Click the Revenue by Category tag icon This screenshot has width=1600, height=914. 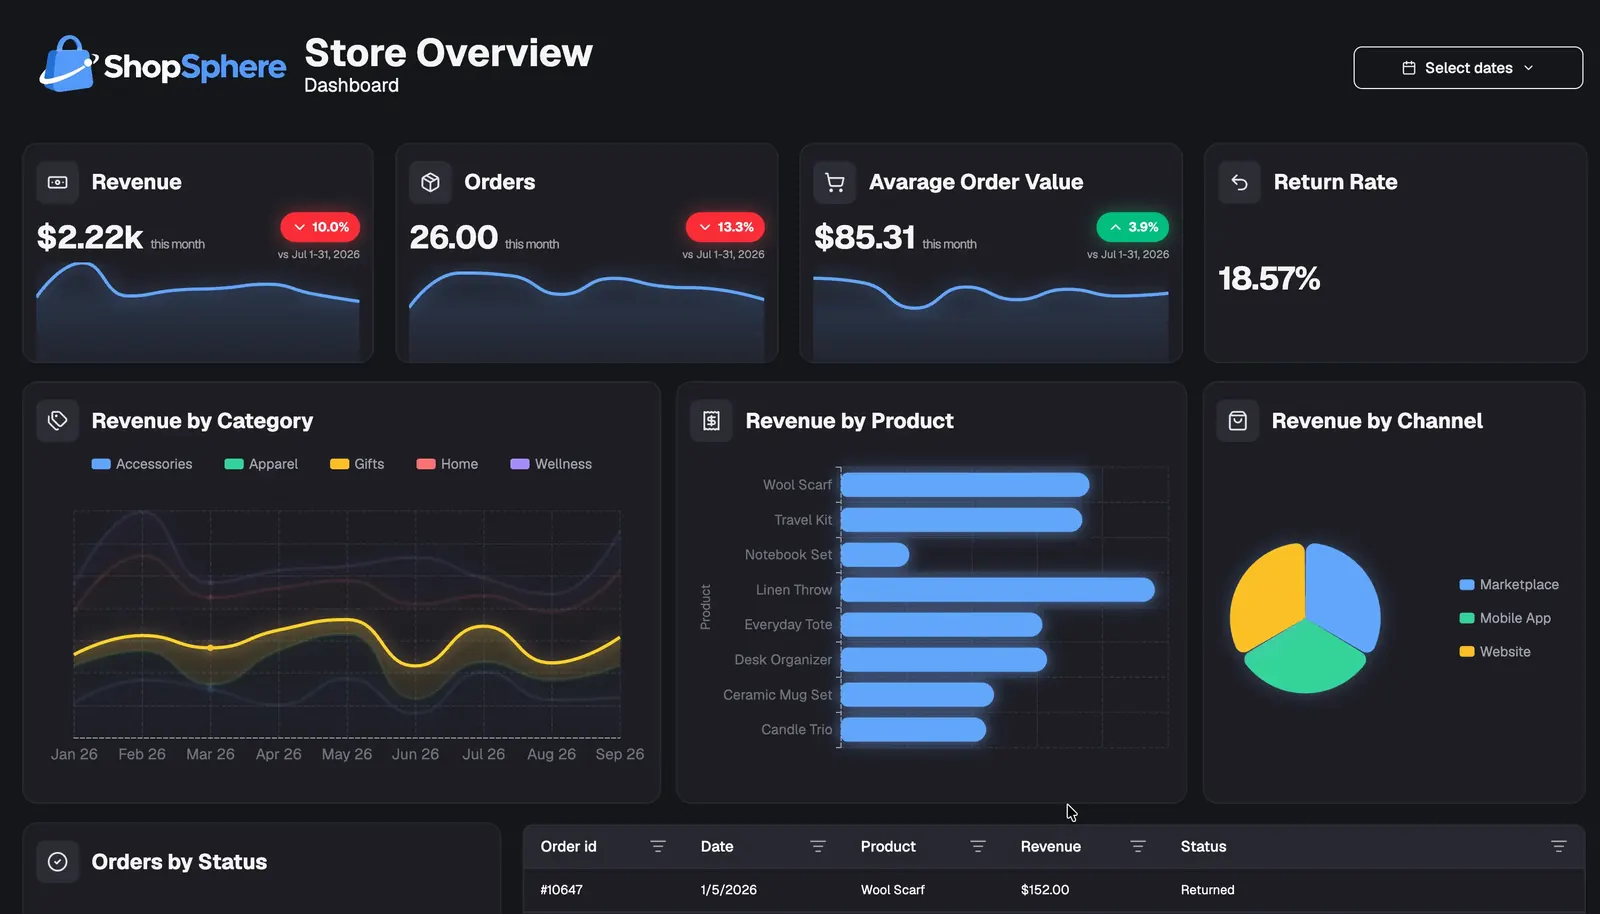coord(58,420)
